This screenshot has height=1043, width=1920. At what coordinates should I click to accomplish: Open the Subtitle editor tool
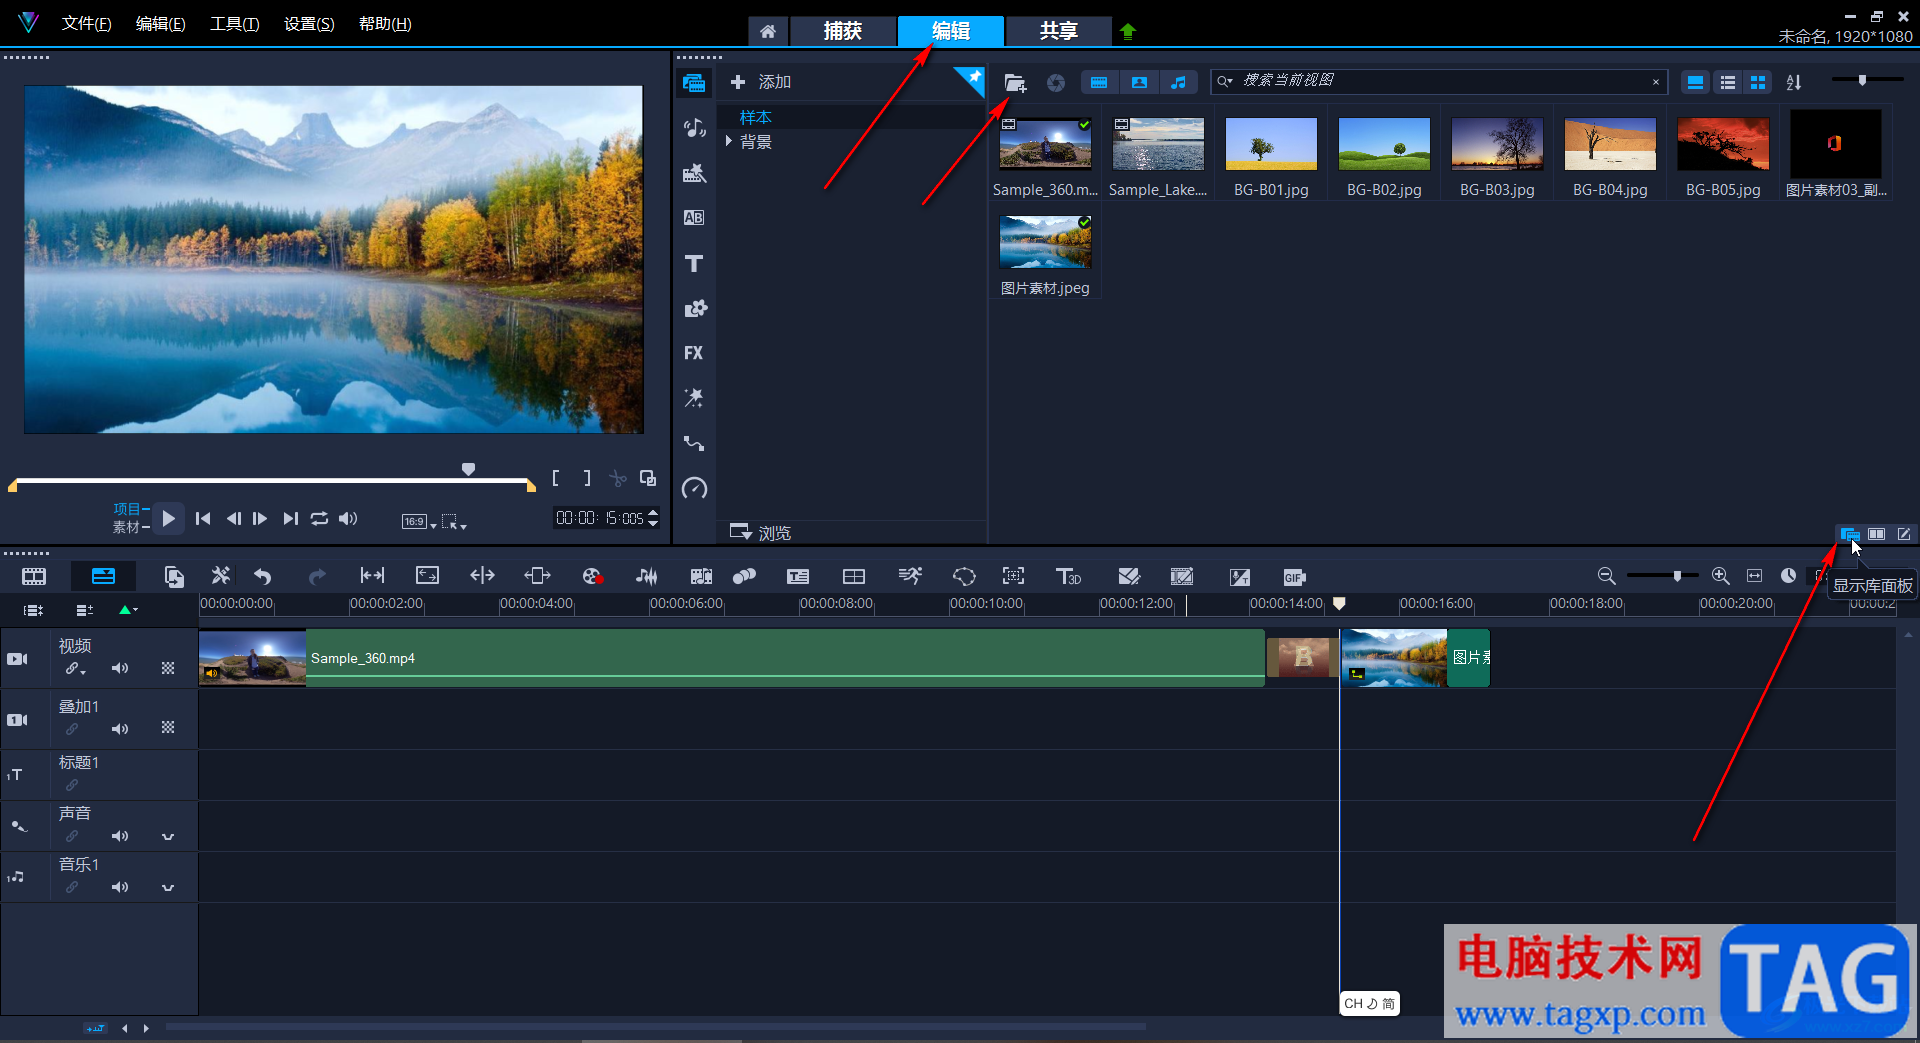(x=798, y=576)
